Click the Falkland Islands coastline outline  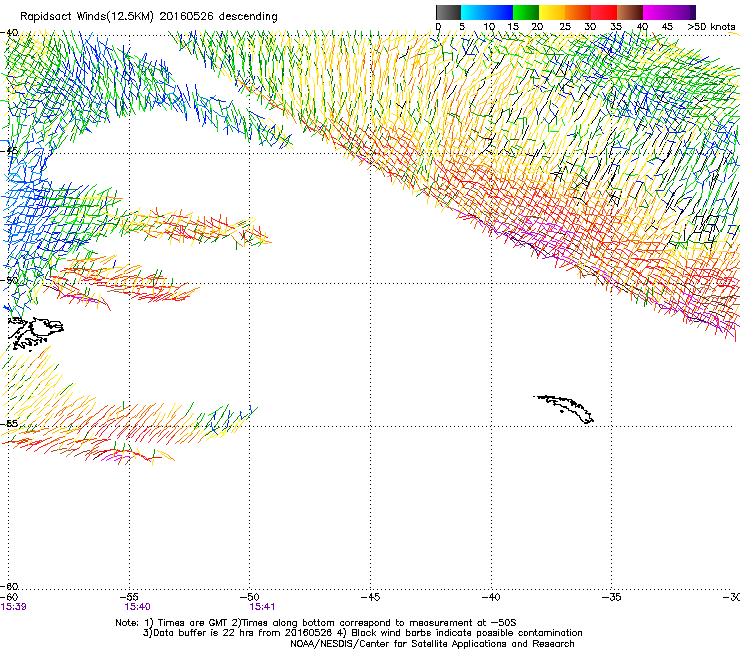[35, 334]
